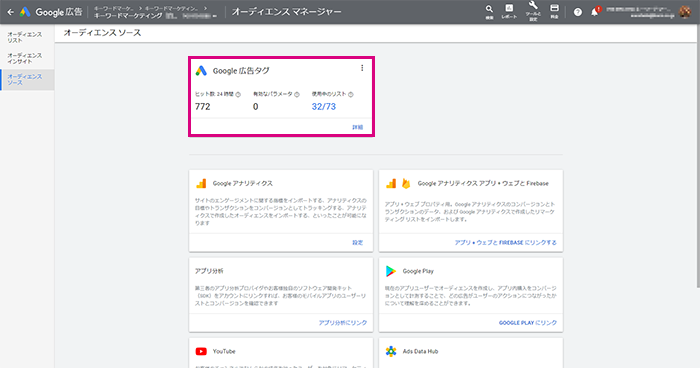
Task: Click the Google広告タグ card logo
Action: click(201, 71)
